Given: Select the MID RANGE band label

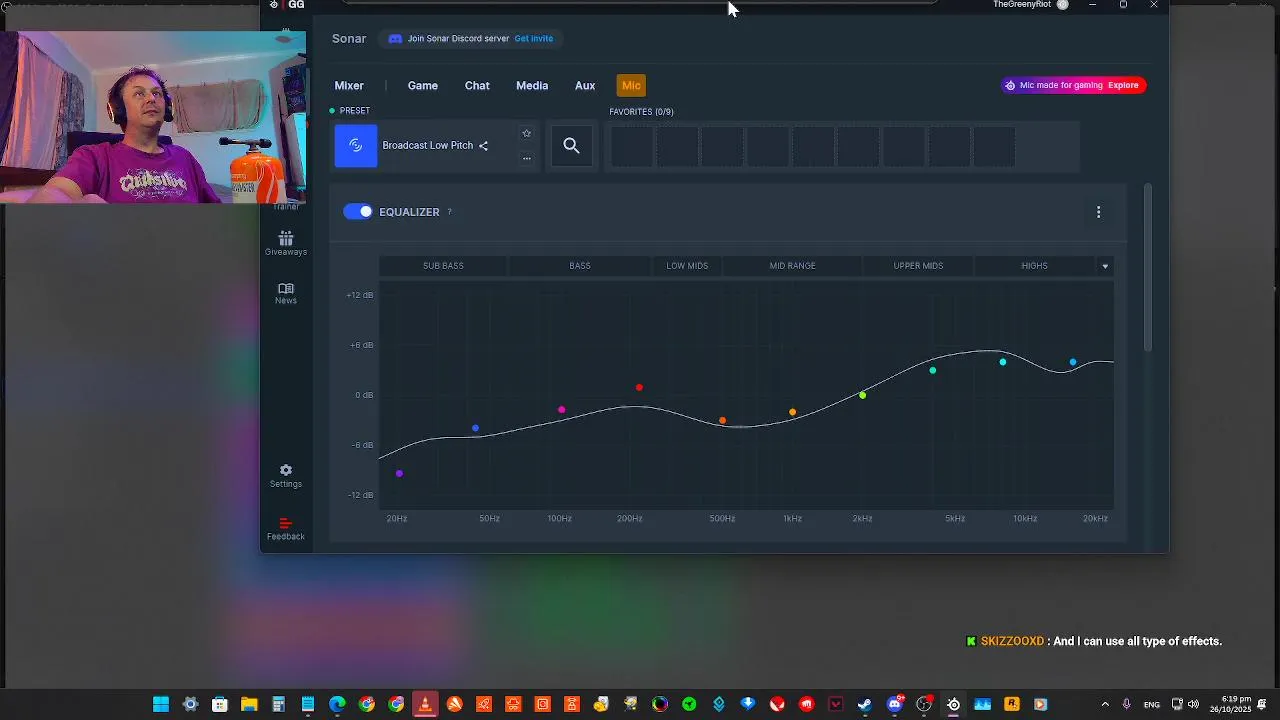Looking at the screenshot, I should pos(793,266).
